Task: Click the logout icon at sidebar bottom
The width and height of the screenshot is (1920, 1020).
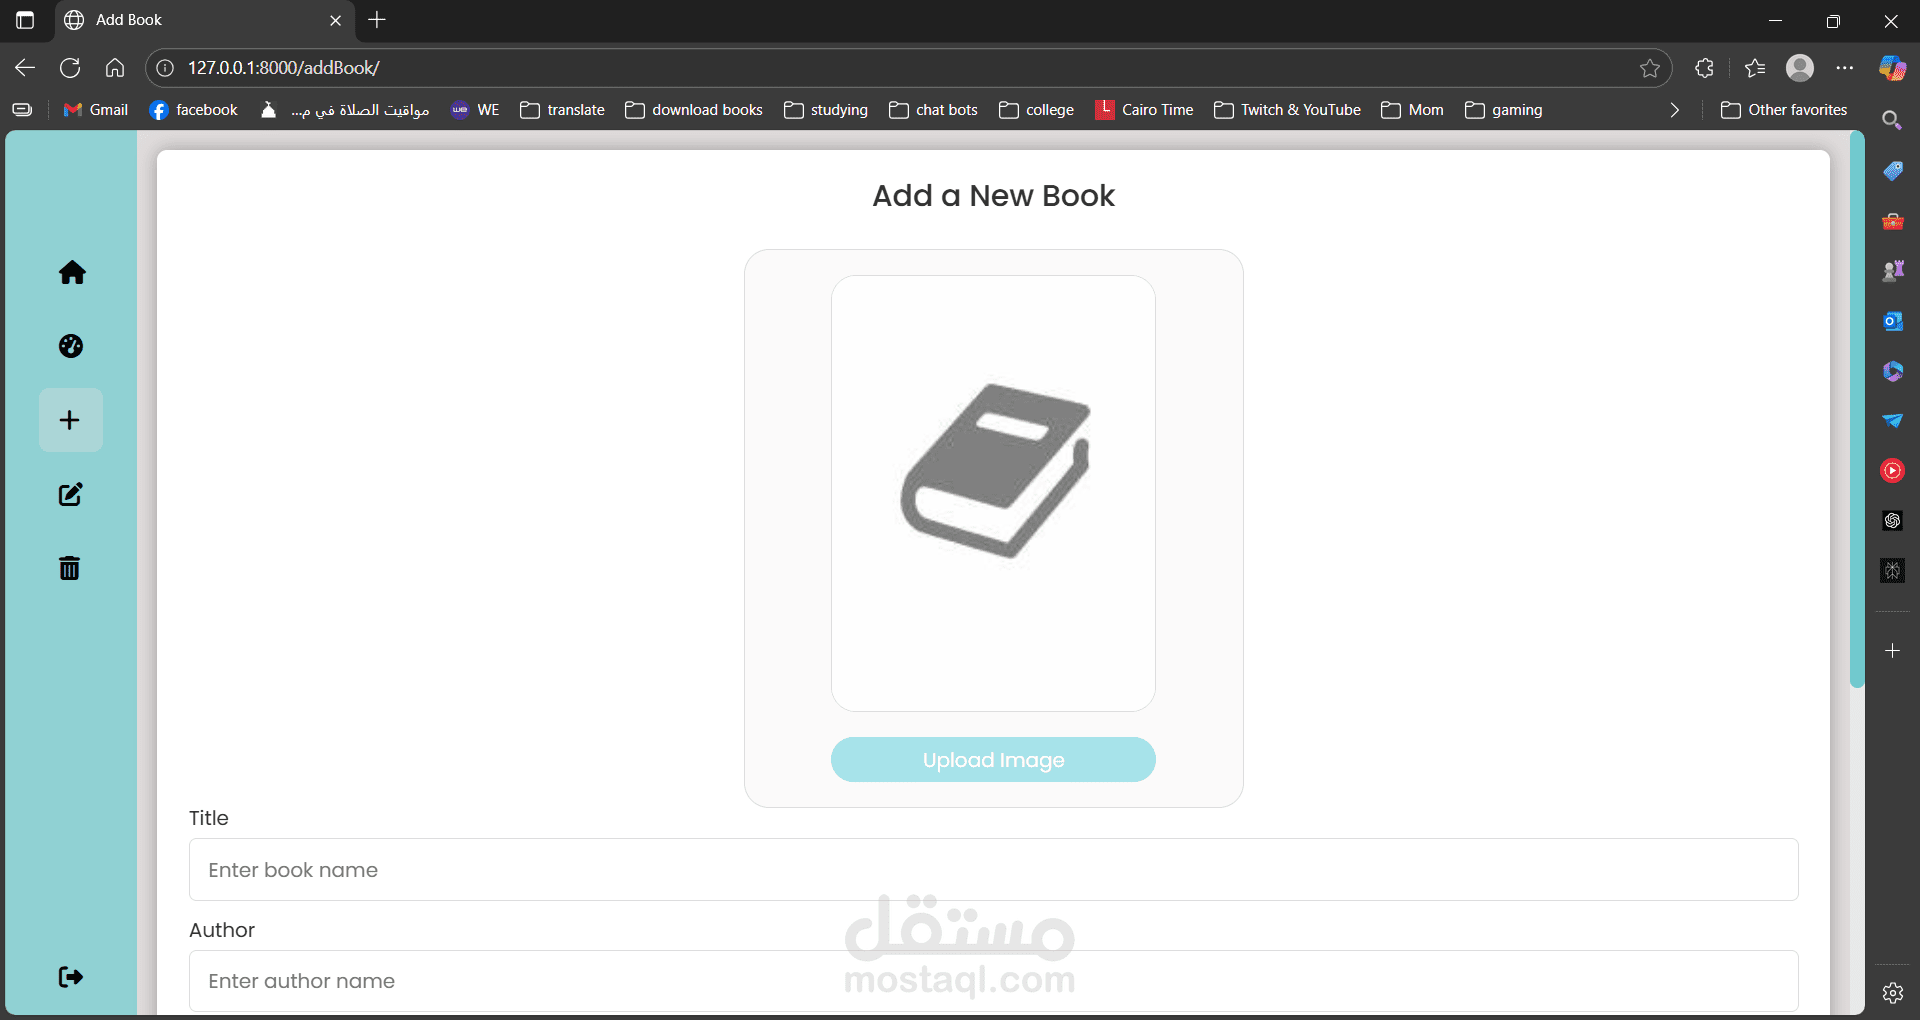Action: tap(71, 977)
